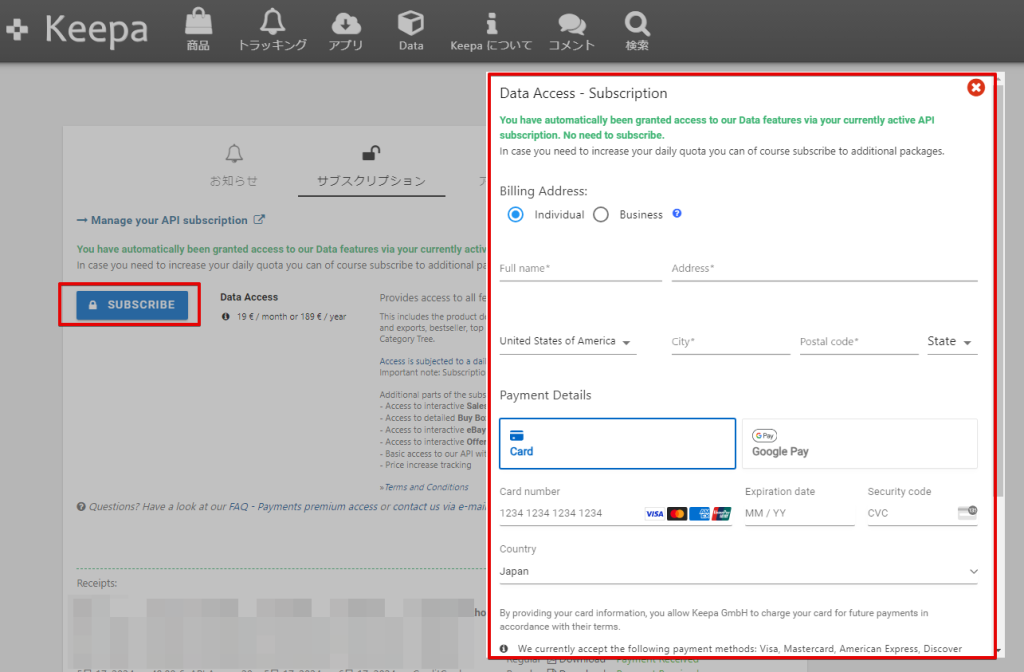Screen dimensions: 1024x672
Task: Open the アプリ cloud download icon
Action: 345,24
